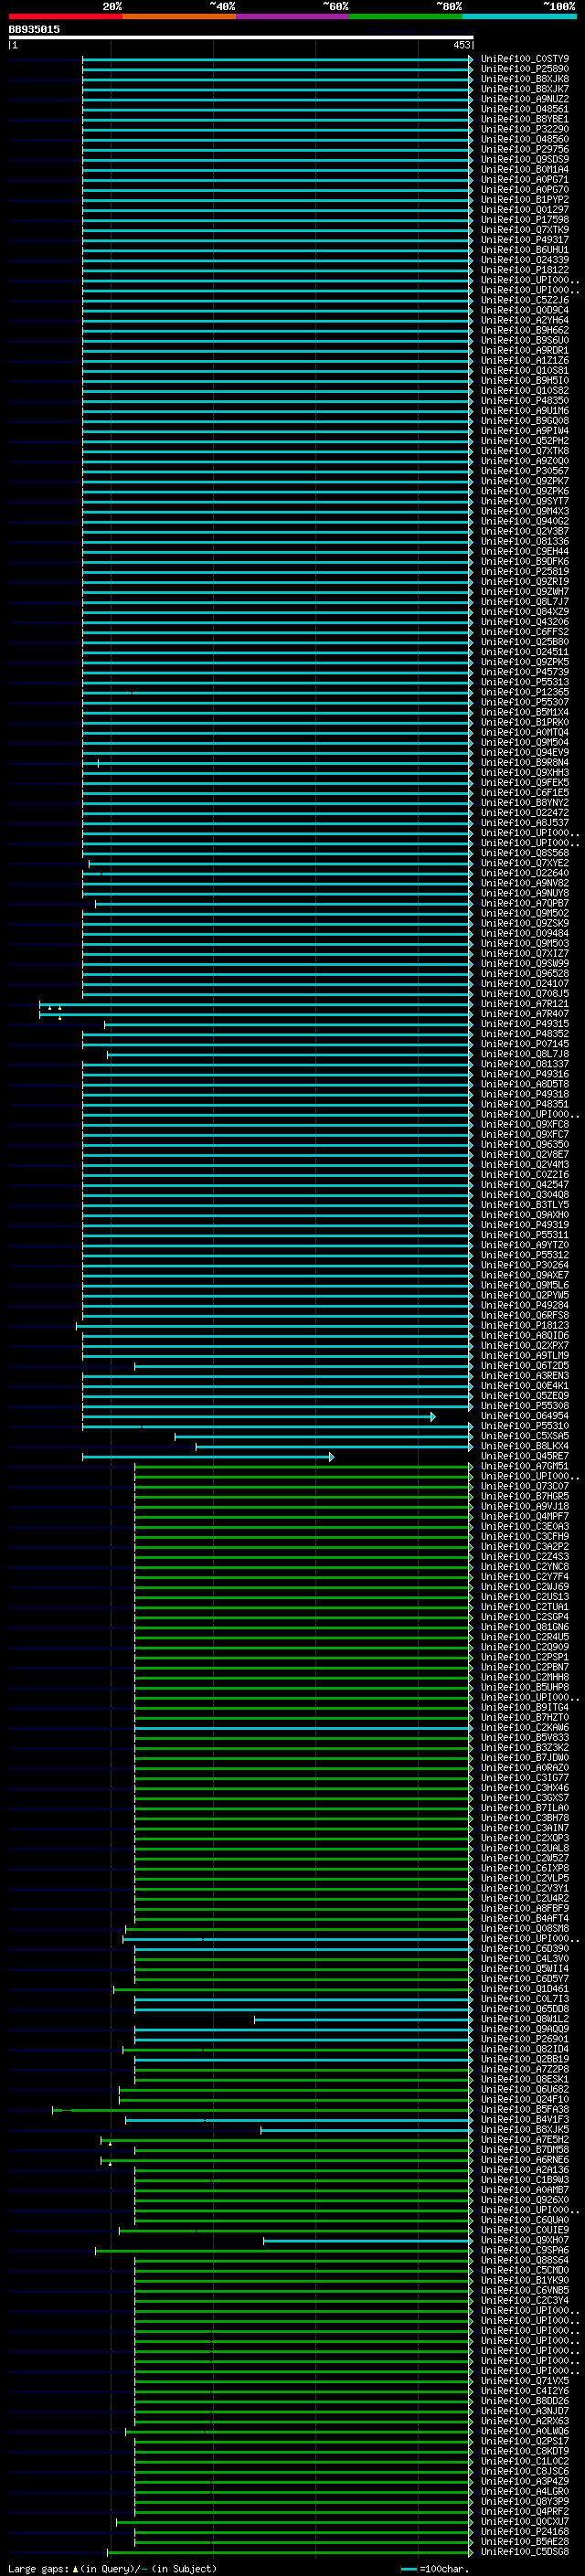The height and width of the screenshot is (2576, 585).
Task: Select the UniRef100_B1YK90 label
Action: pos(525,2280)
